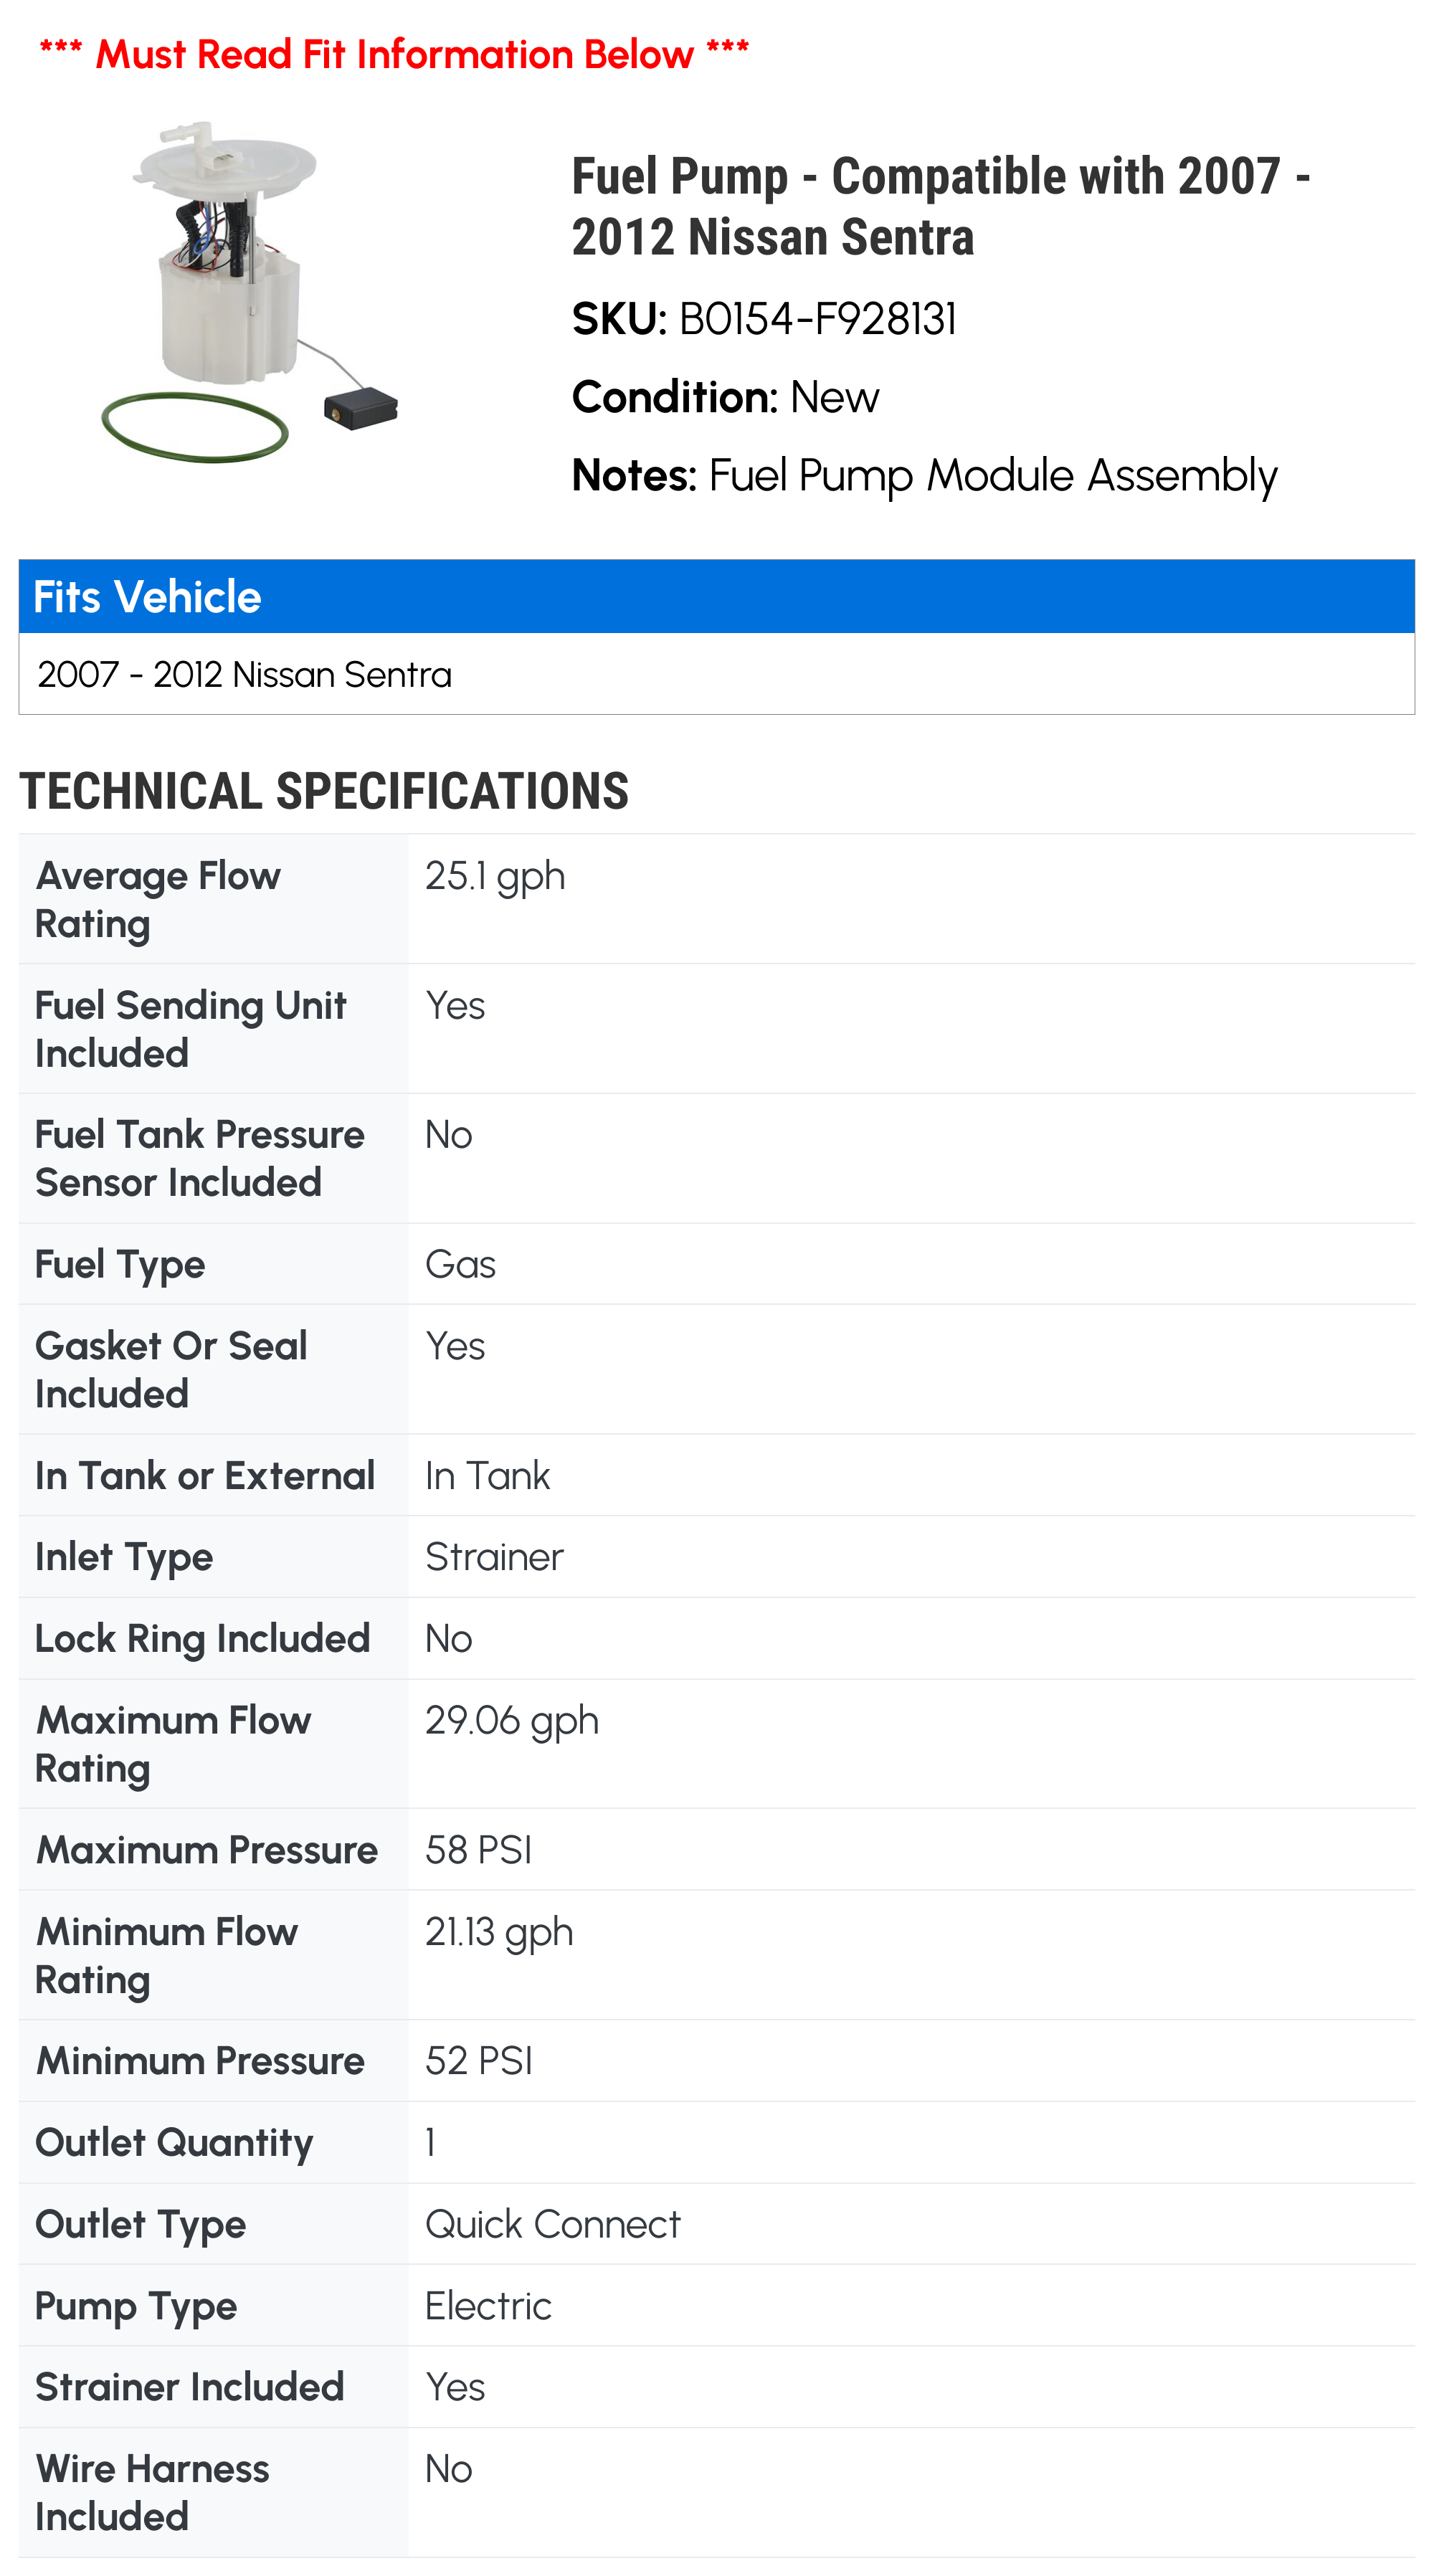Click the Fuel Sending Unit Included label
The width and height of the screenshot is (1434, 2576).
pyautogui.click(x=190, y=1029)
